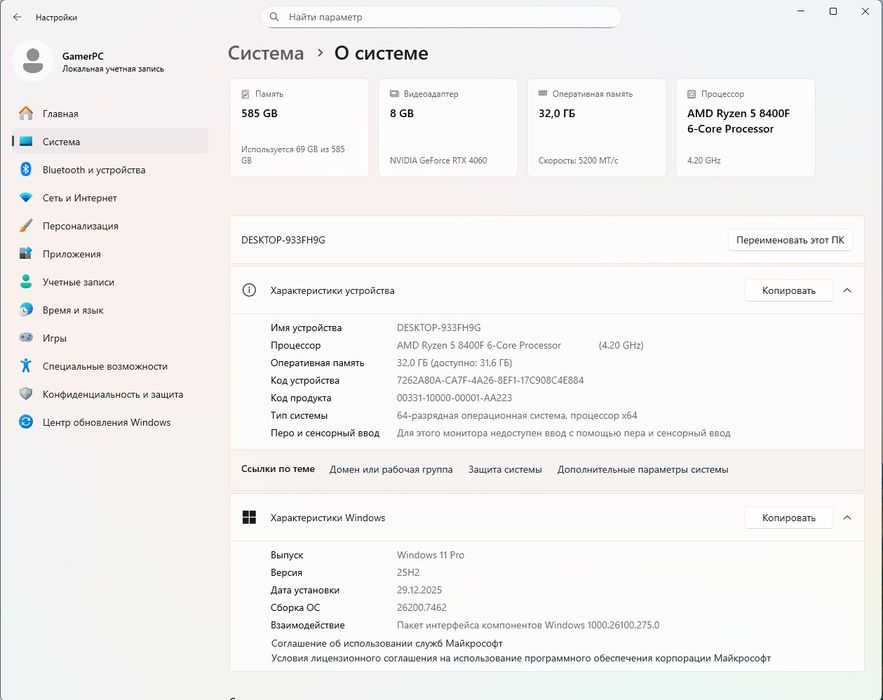883x700 pixels.
Task: Open the Условия лицензионного соглашения link
Action: pos(521,658)
